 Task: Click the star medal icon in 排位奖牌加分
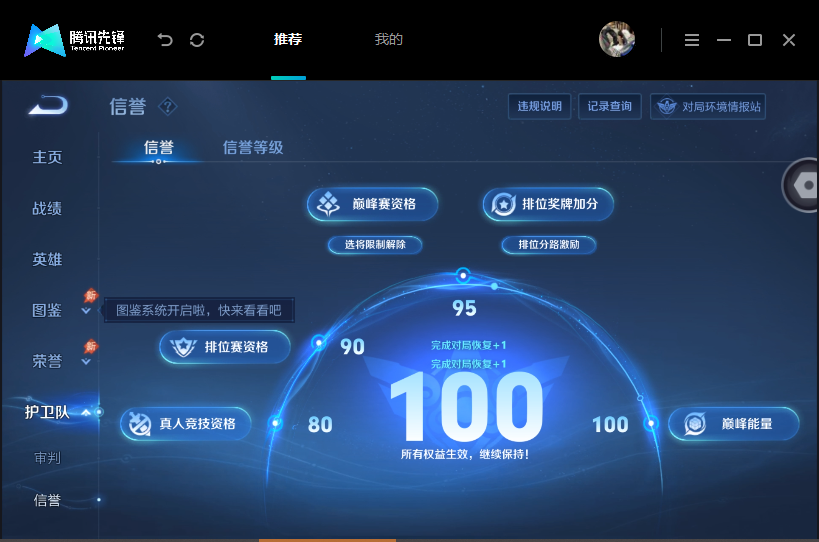[504, 204]
